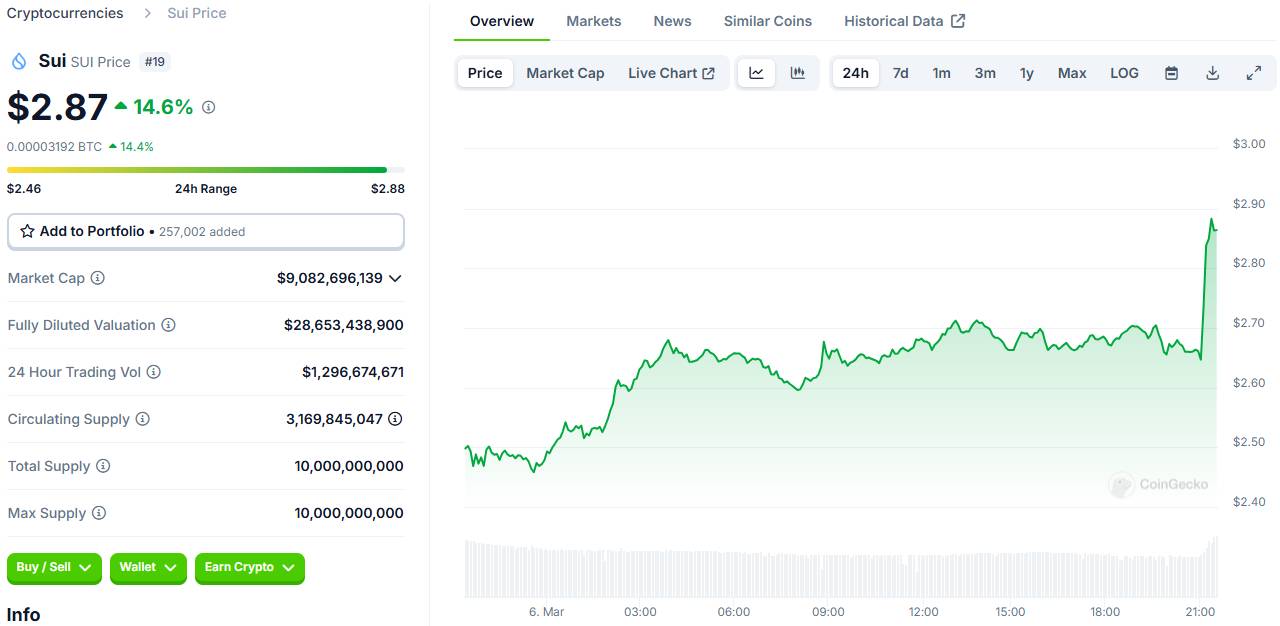The width and height of the screenshot is (1280, 626).
Task: Click the price spike peak on chart
Action: (1211, 219)
